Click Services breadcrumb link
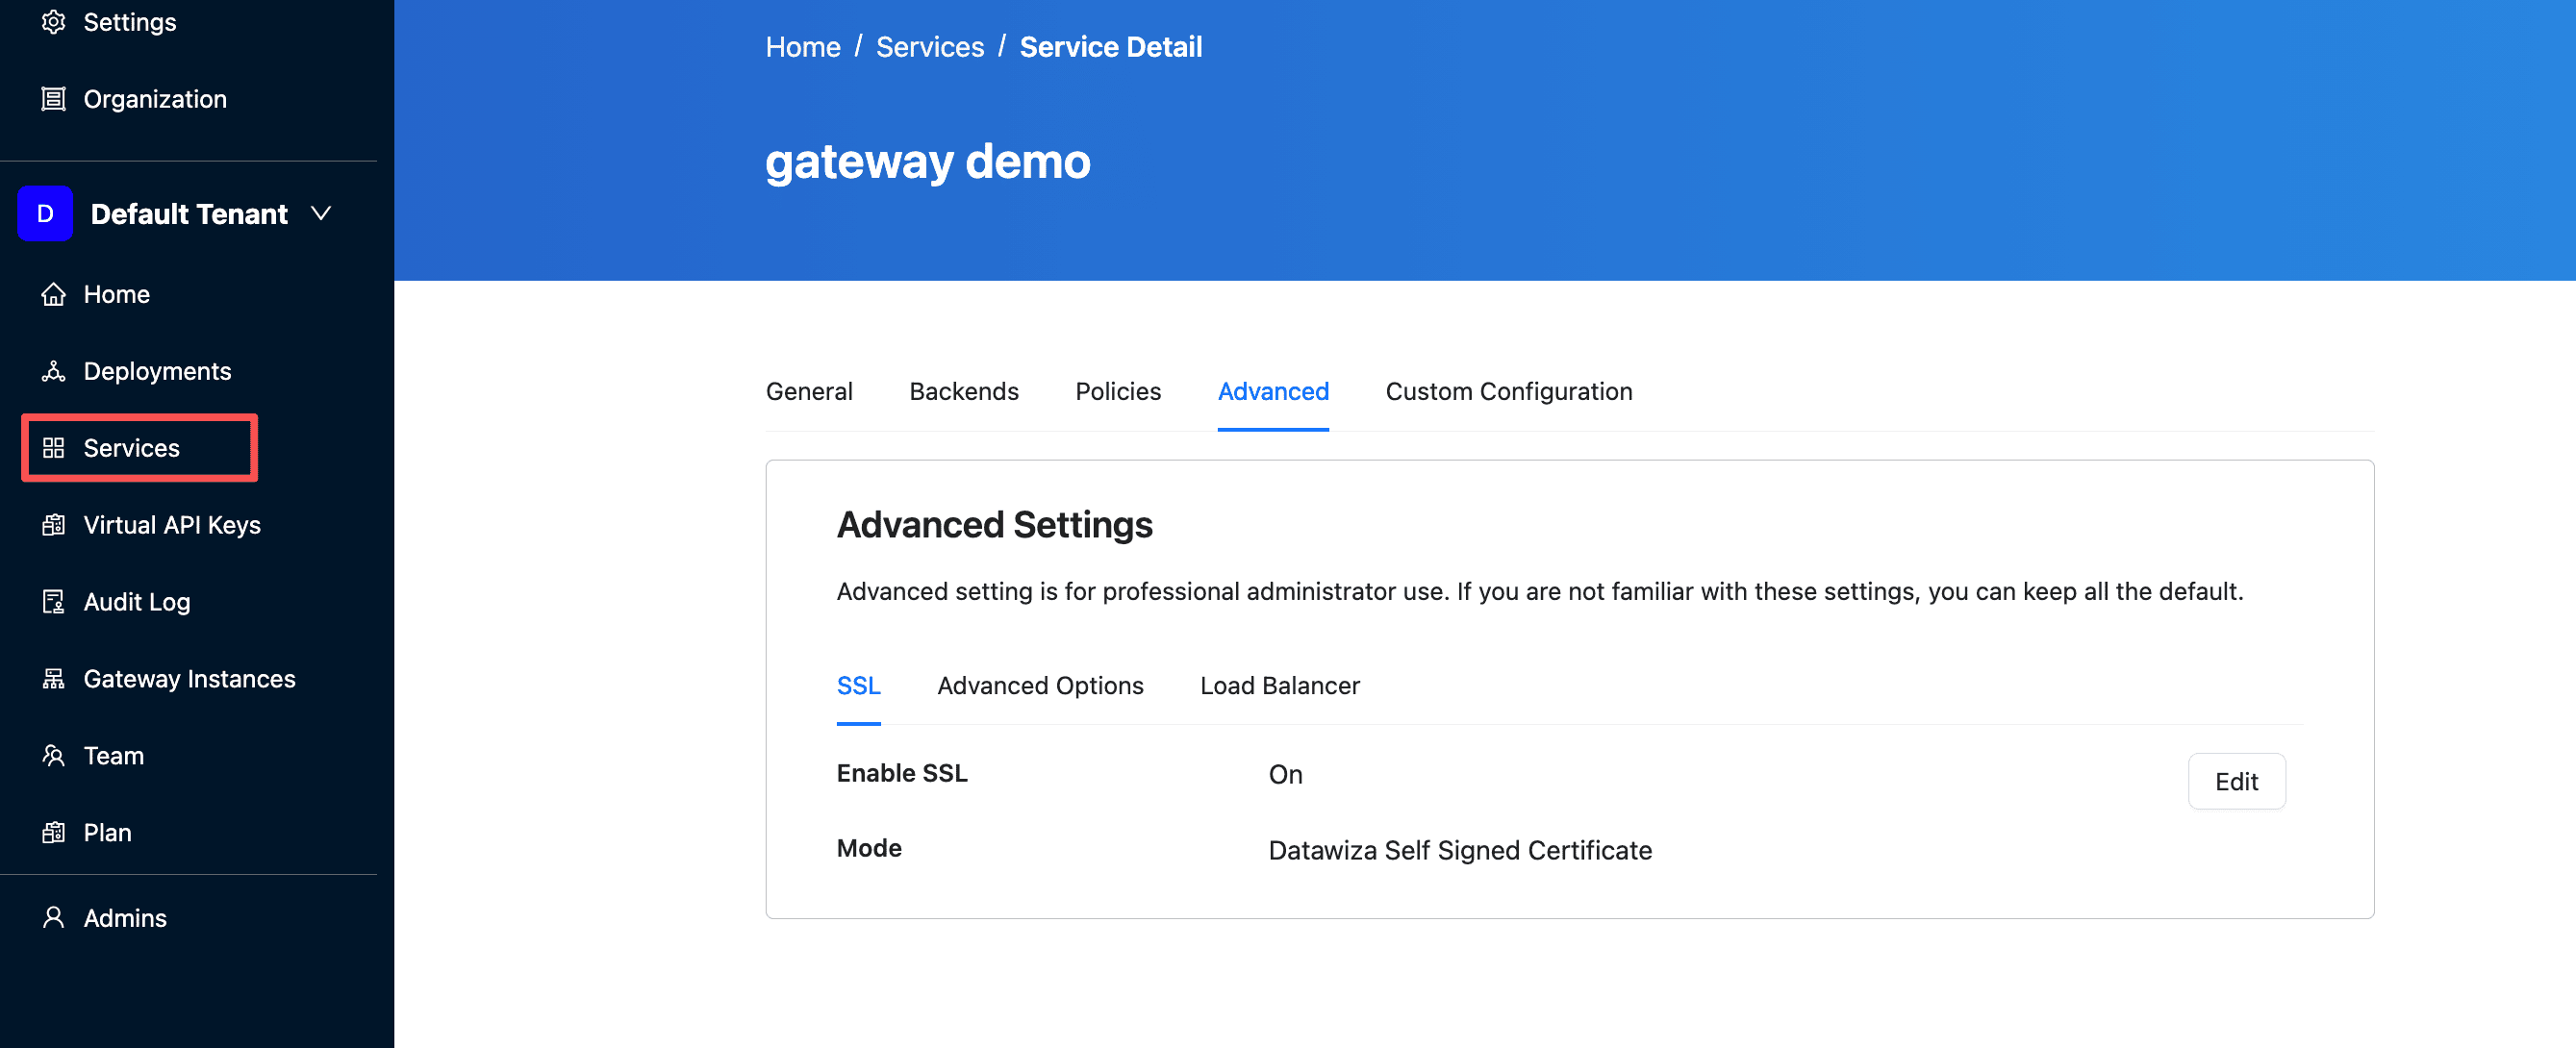Viewport: 2576px width, 1048px height. [930, 47]
